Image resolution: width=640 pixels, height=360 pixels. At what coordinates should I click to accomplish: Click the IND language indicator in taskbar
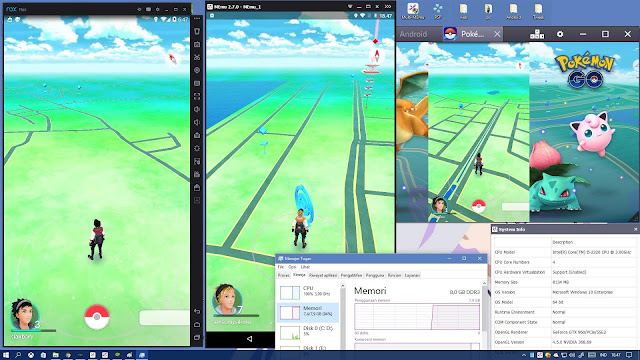tap(603, 355)
